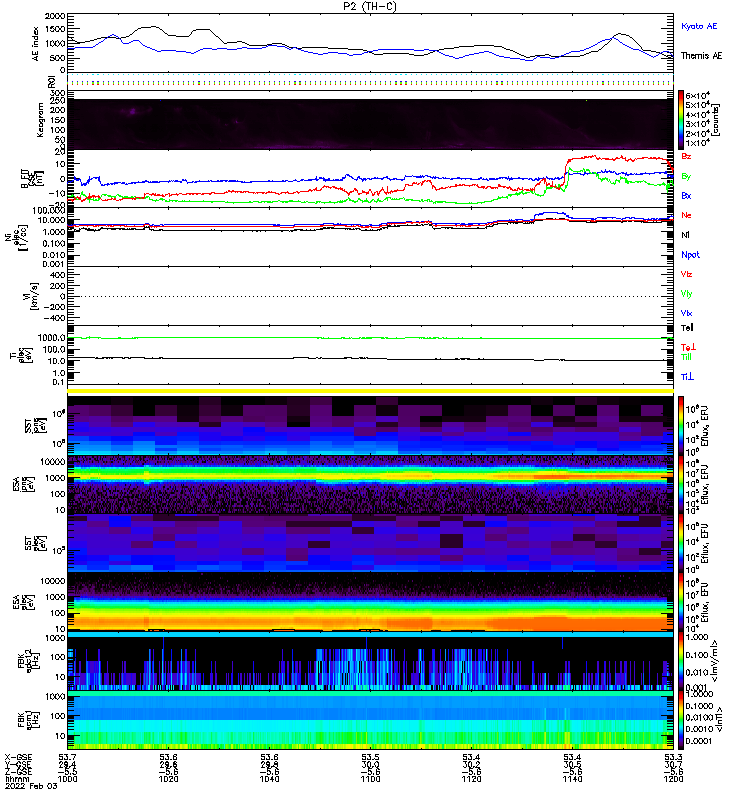Screen dimensions: 750x800
Task: Click the 1000.0 tick on temperature axis
Action: [x=52, y=338]
